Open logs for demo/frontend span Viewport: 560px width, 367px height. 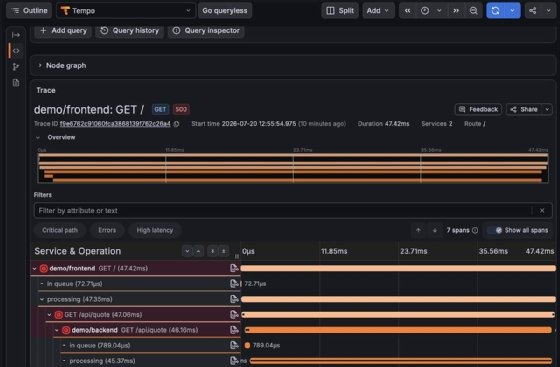(x=234, y=268)
